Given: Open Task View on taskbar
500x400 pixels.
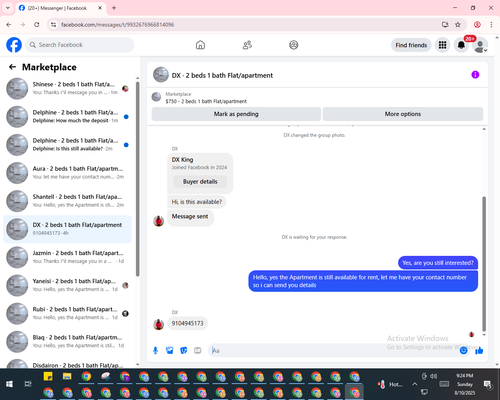Looking at the screenshot, I should (28, 384).
